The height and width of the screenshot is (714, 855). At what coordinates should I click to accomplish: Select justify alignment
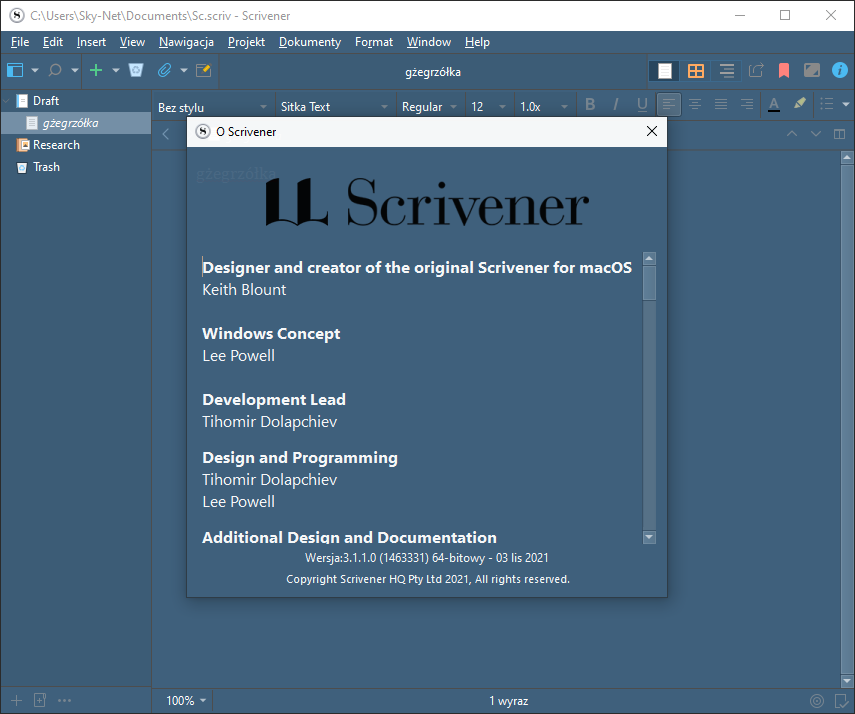click(721, 104)
